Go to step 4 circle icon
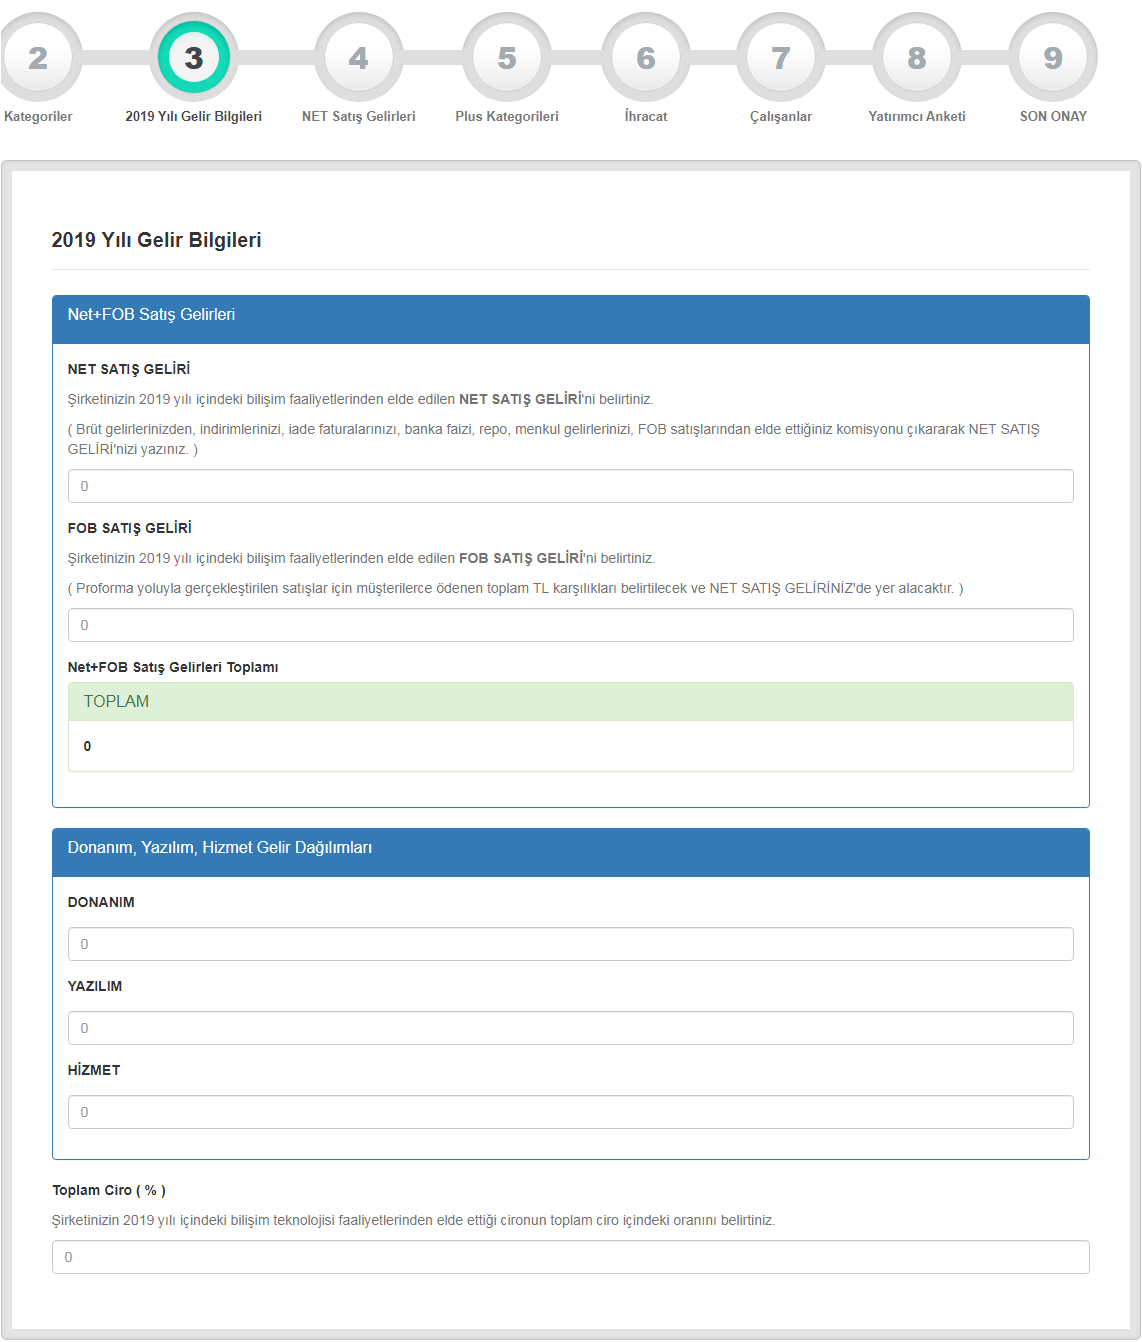The height and width of the screenshot is (1342, 1142). tap(358, 58)
